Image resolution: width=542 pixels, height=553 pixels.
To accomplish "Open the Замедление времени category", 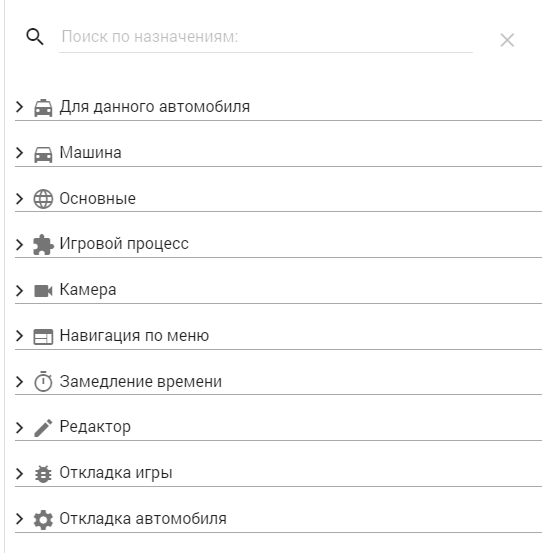I will click(x=278, y=381).
